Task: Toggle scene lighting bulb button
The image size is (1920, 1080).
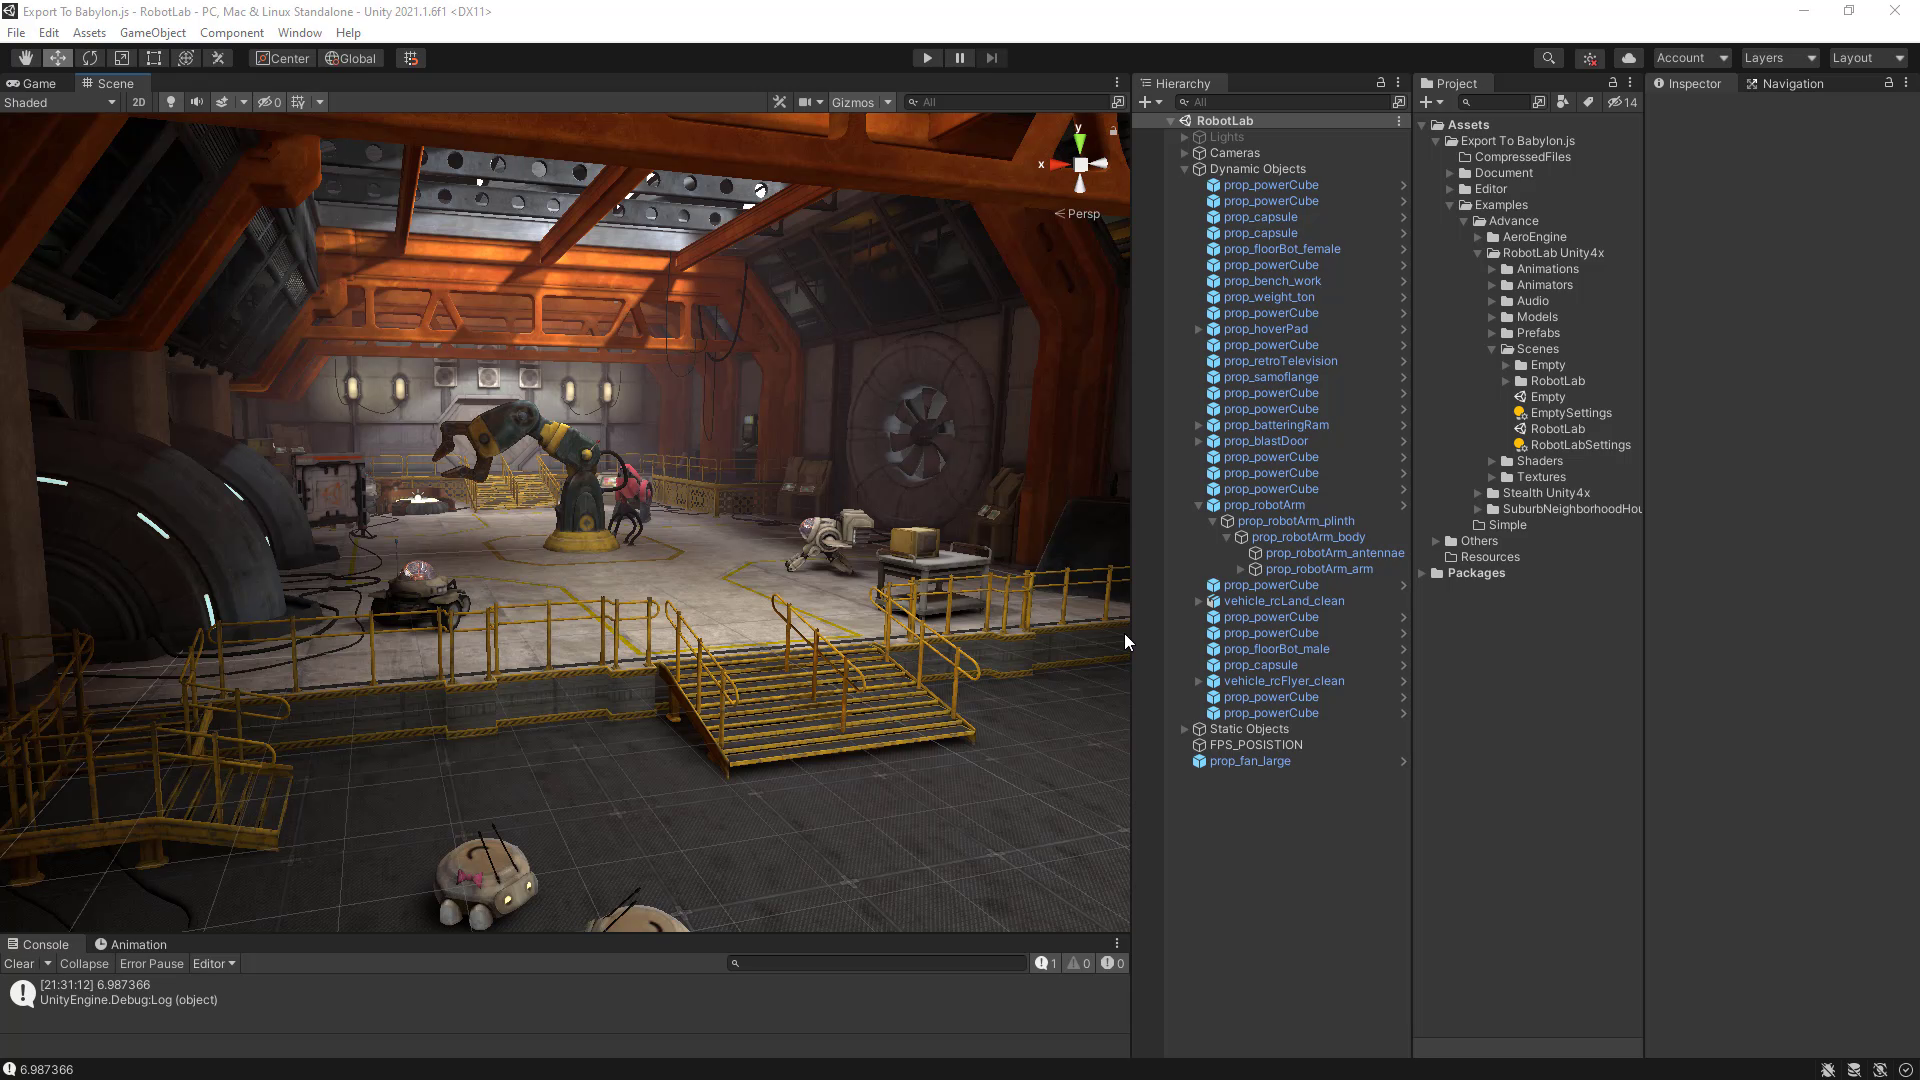Action: 171,102
